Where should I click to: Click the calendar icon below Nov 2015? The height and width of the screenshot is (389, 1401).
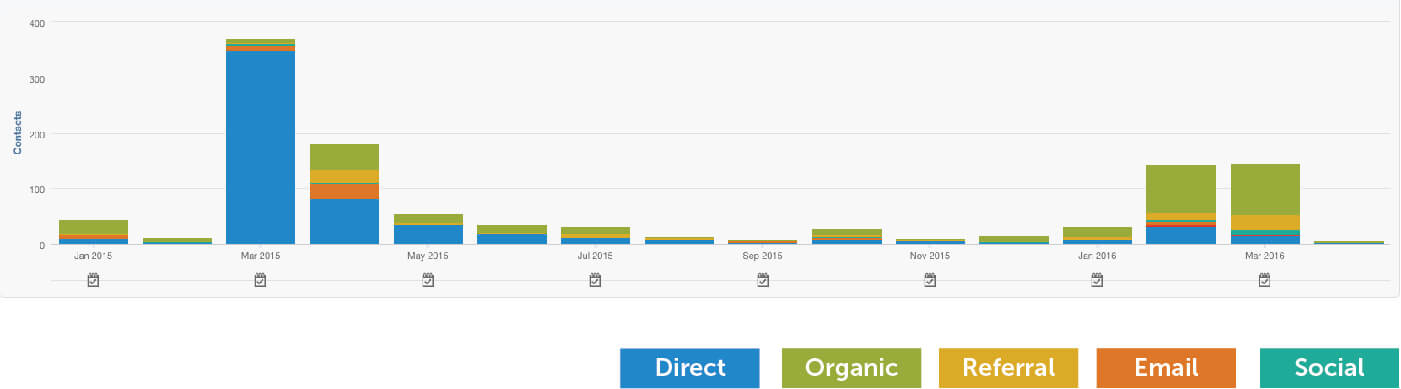(930, 280)
